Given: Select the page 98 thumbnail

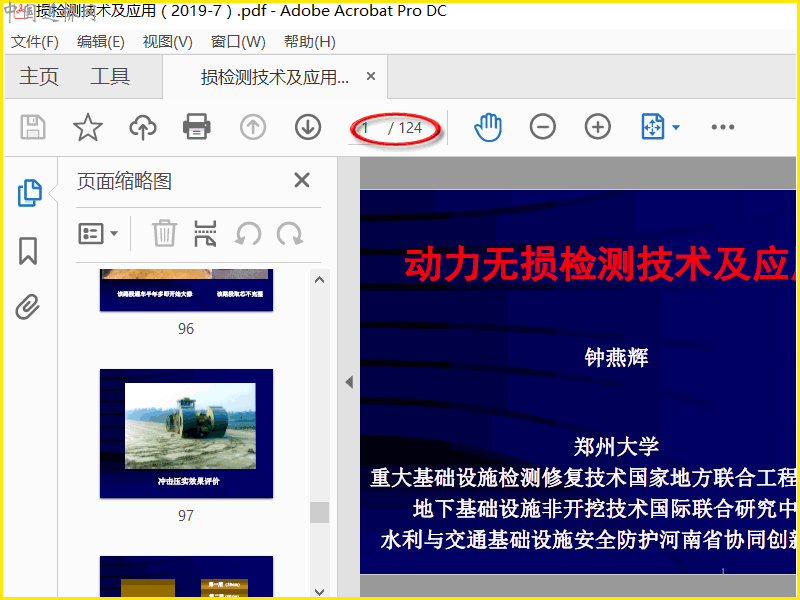Looking at the screenshot, I should pos(186,577).
